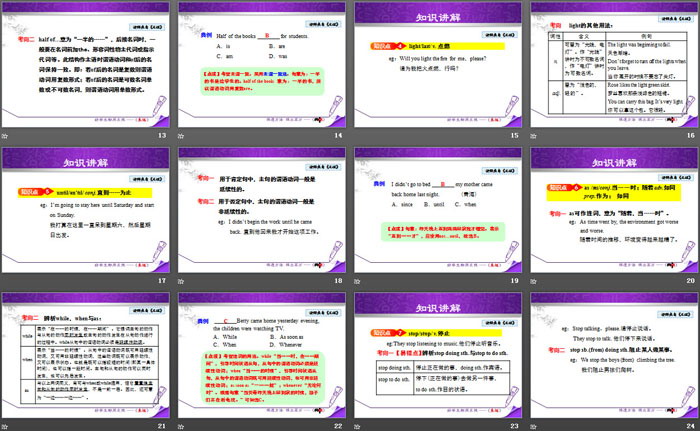Click the yellow 'light/last' heading banner on slide 15
The image size is (700, 431).
tap(420, 47)
